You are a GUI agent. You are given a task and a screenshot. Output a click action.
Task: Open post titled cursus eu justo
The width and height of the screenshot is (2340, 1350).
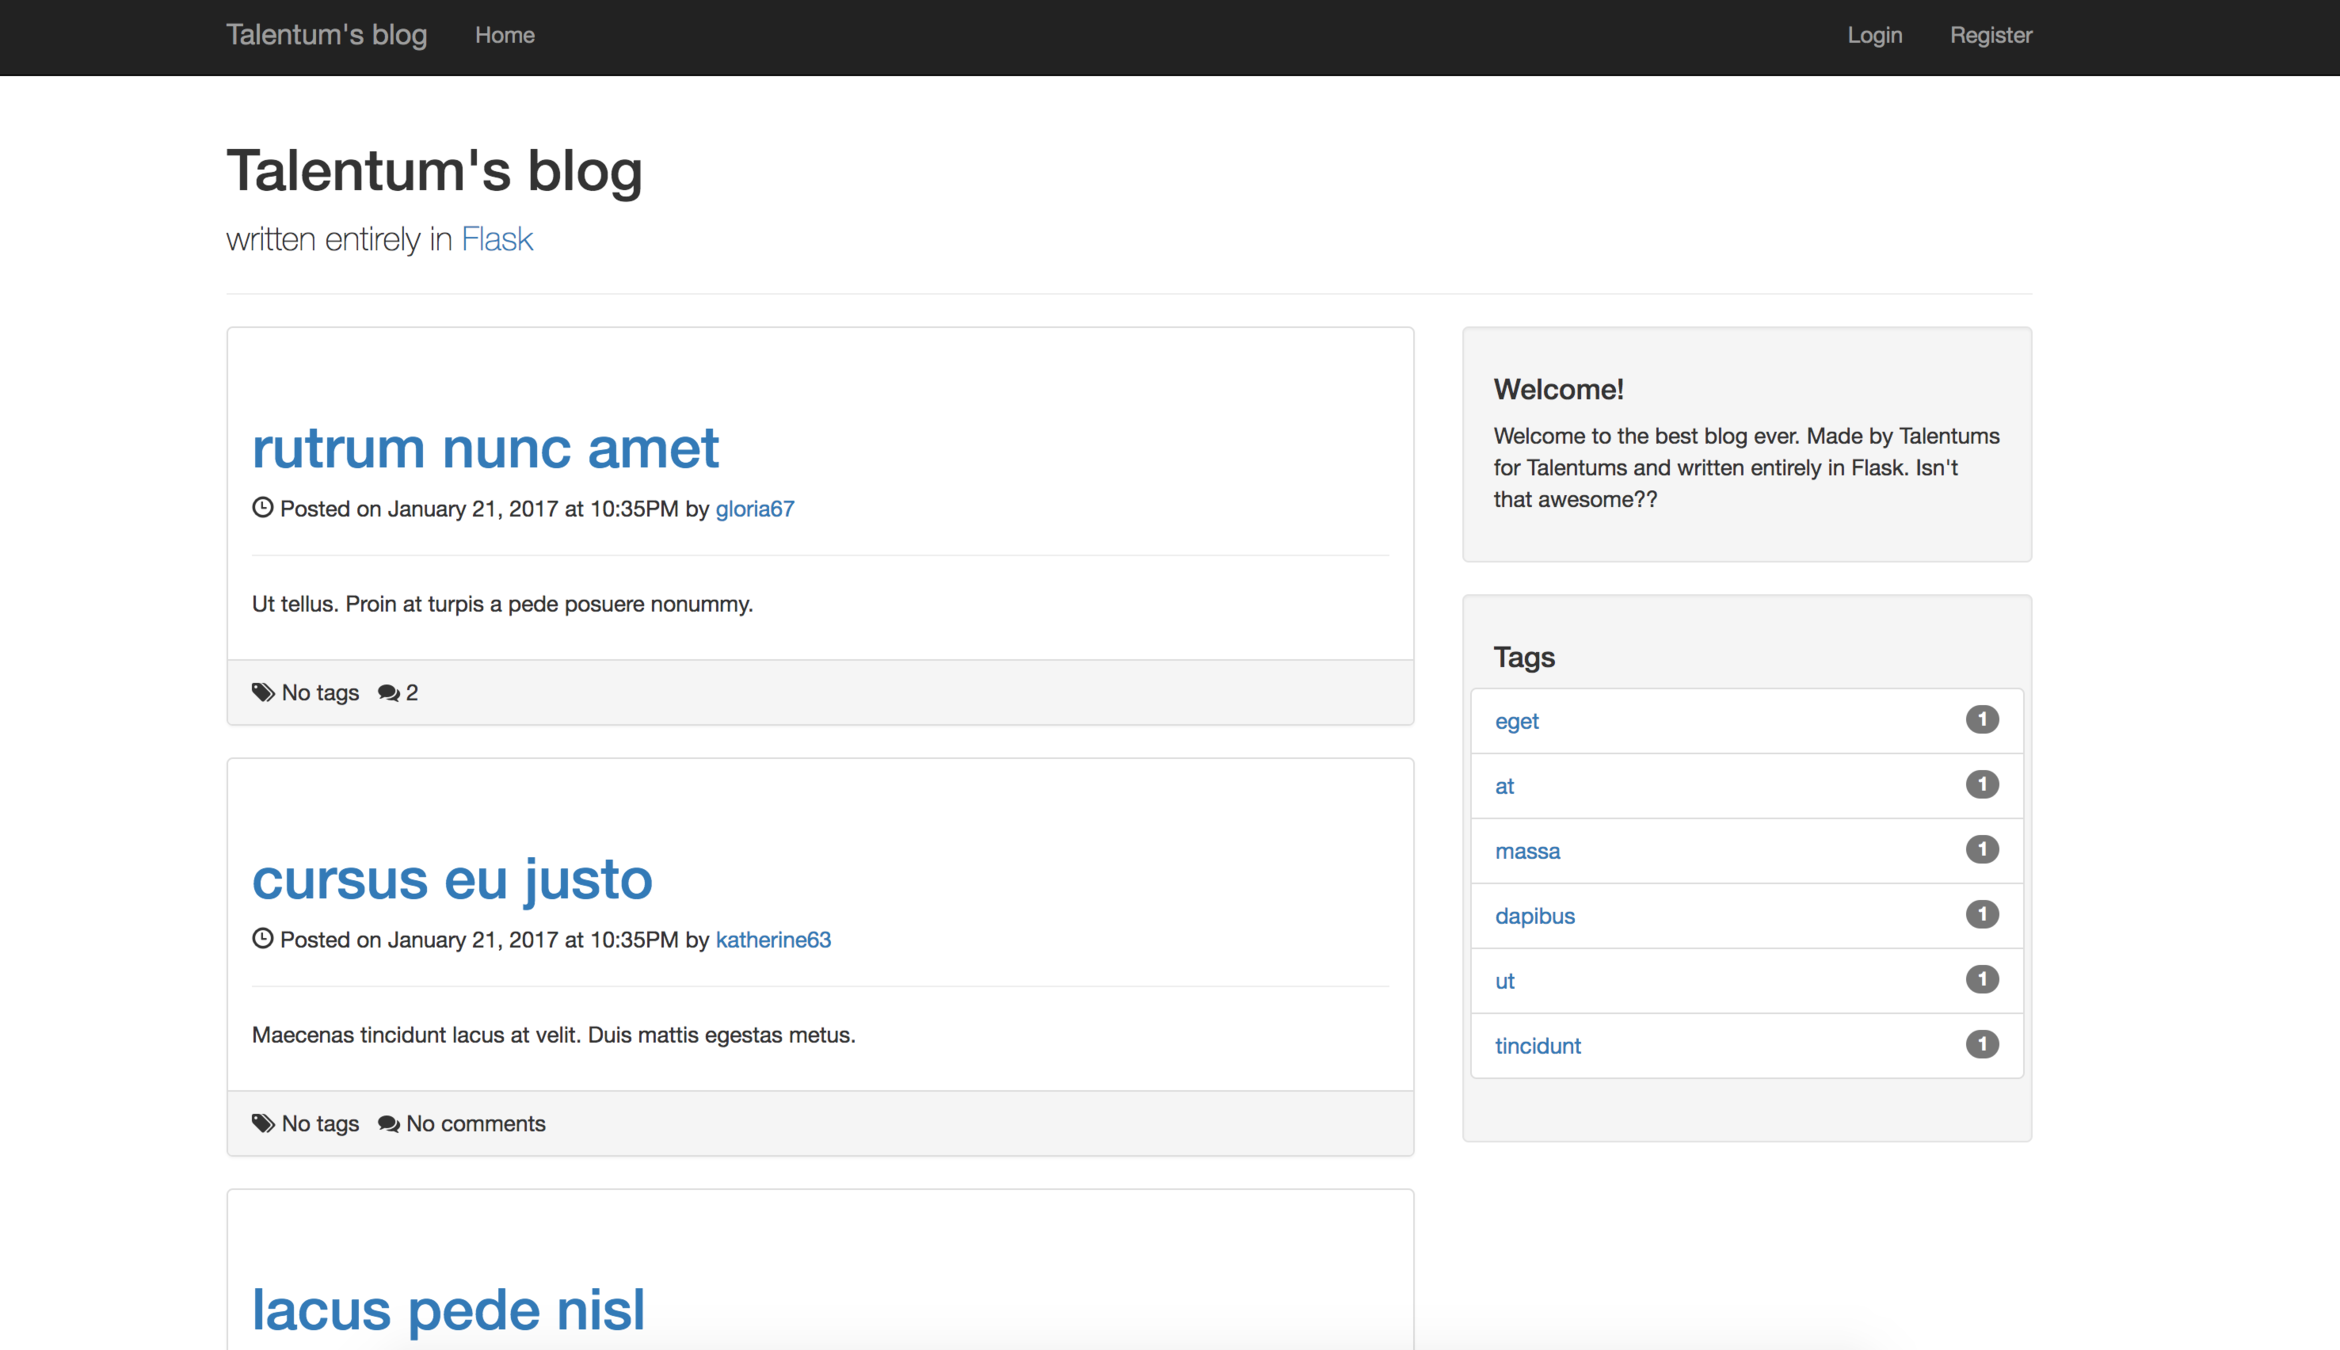pos(452,878)
